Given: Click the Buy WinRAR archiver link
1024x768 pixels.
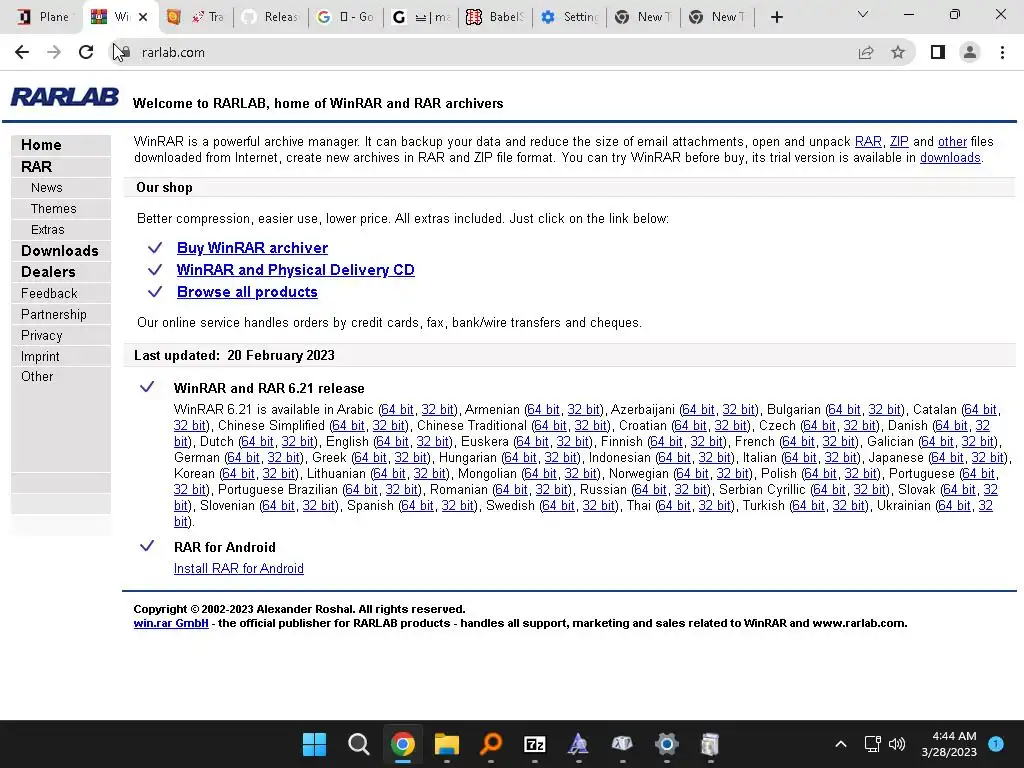Looking at the screenshot, I should click(252, 248).
